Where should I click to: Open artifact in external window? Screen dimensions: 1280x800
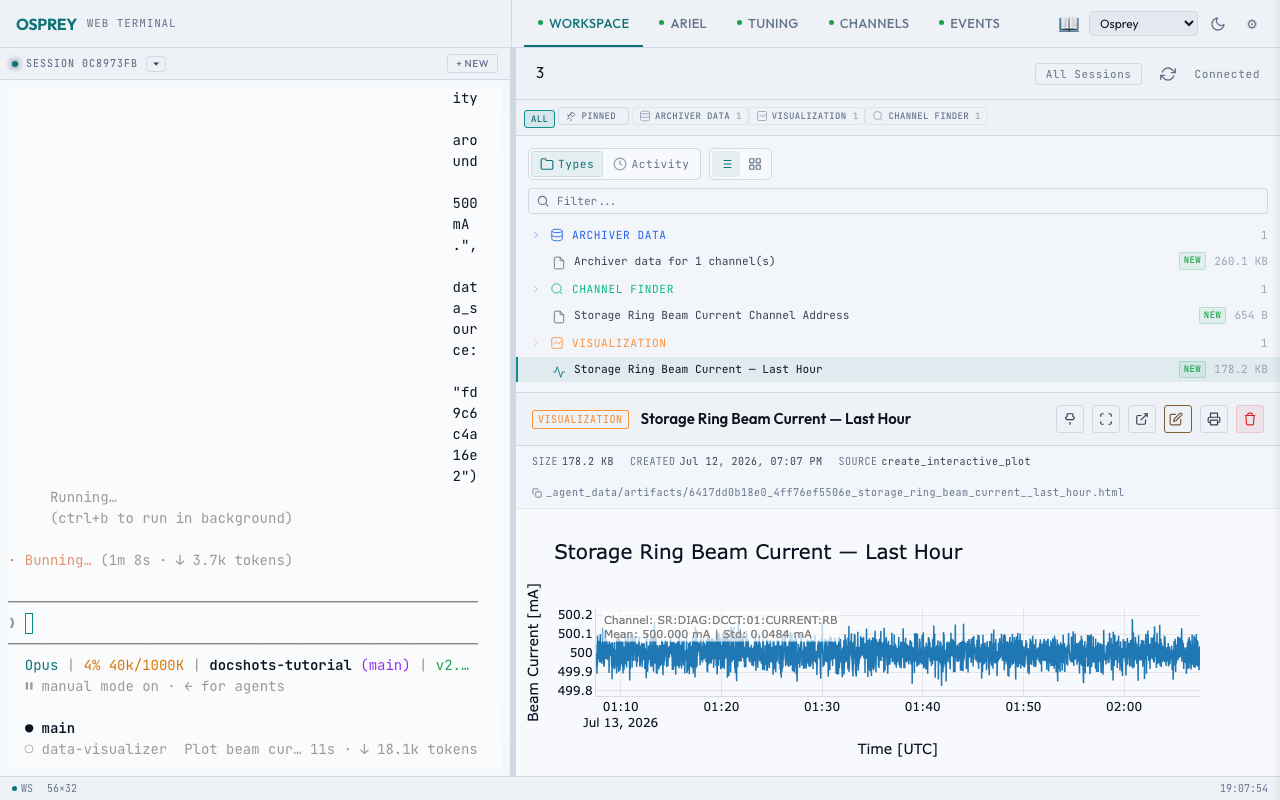click(x=1142, y=419)
